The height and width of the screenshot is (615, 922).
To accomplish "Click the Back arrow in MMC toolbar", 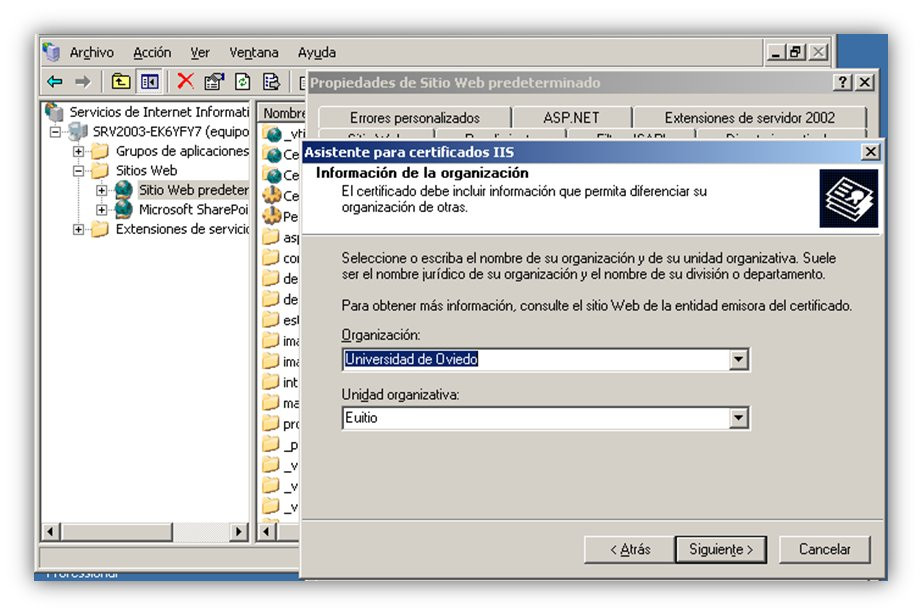I will [55, 81].
